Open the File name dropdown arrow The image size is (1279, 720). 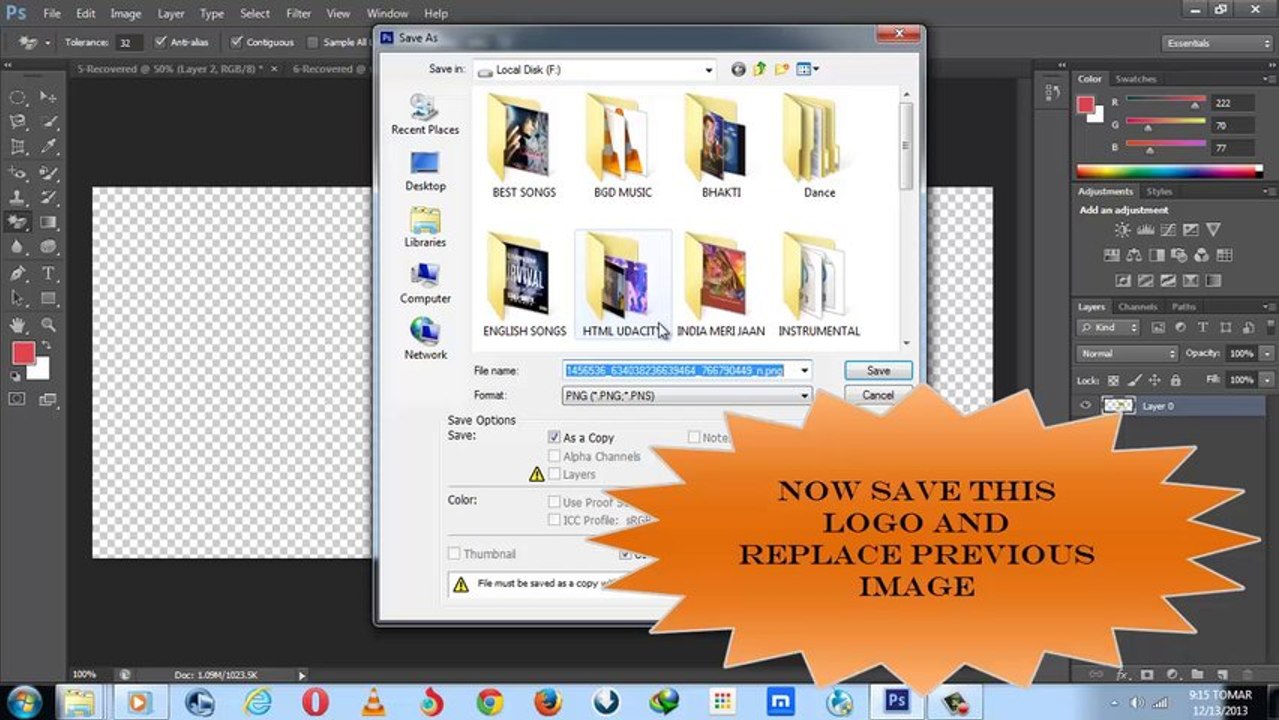pyautogui.click(x=804, y=370)
